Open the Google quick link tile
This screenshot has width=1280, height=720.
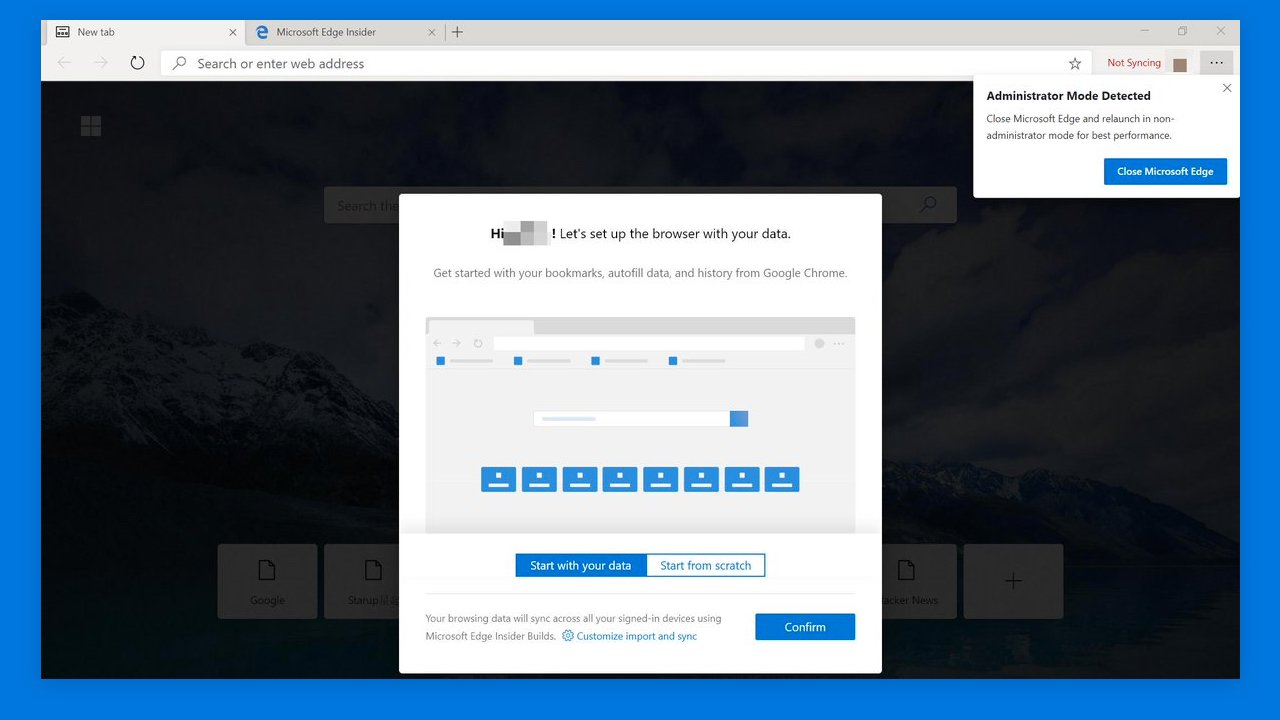tap(267, 581)
